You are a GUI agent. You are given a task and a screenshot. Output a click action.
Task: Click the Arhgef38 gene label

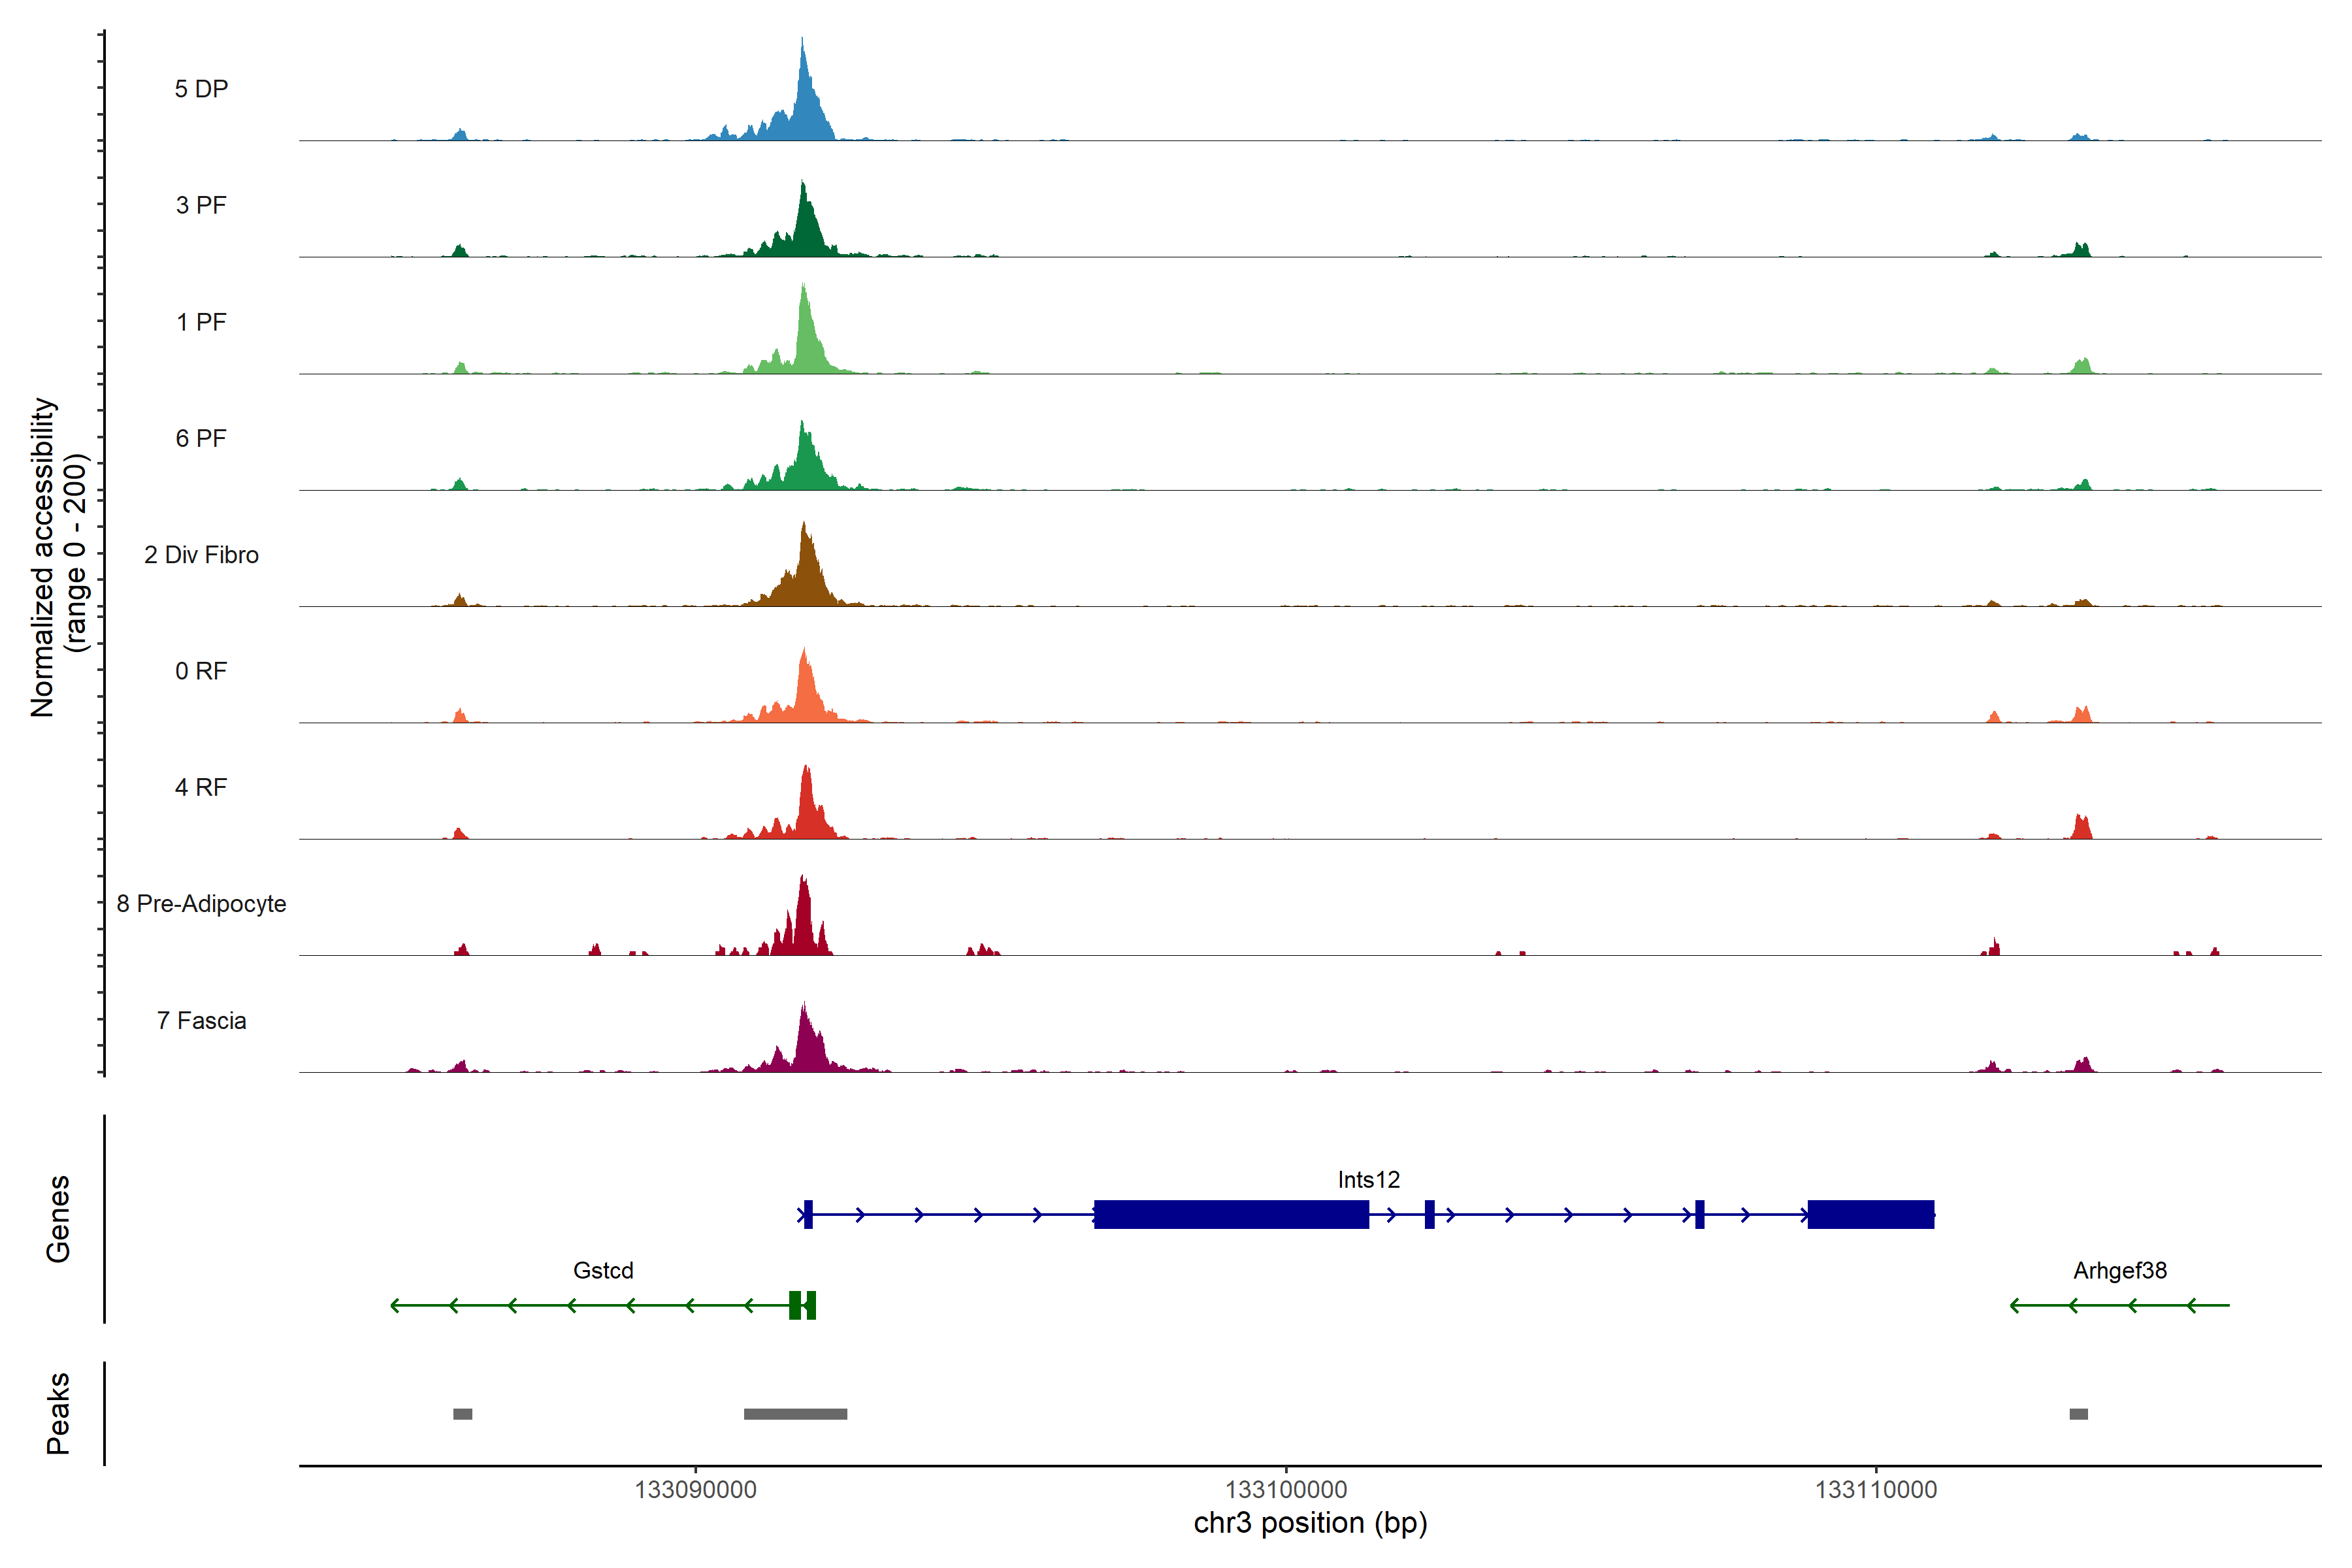(2120, 1271)
